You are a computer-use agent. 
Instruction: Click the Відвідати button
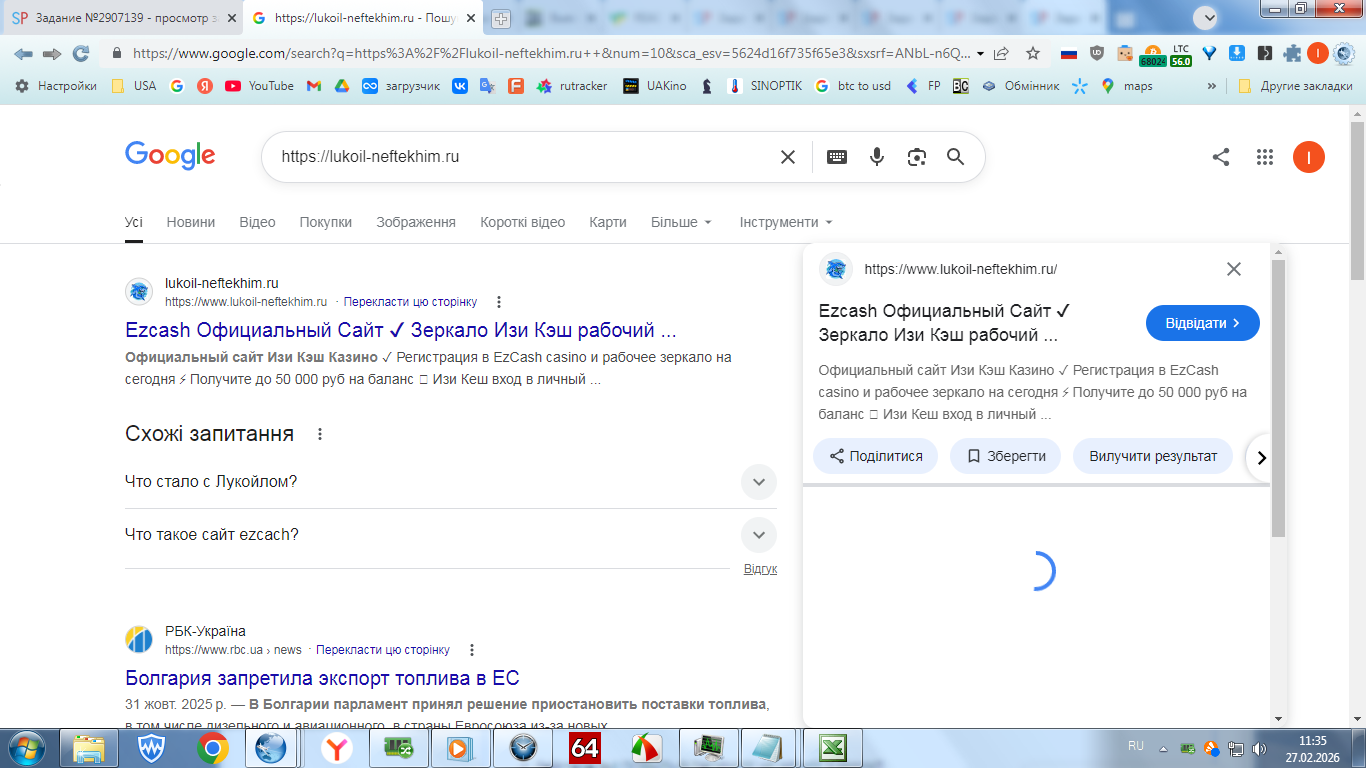coord(1203,323)
